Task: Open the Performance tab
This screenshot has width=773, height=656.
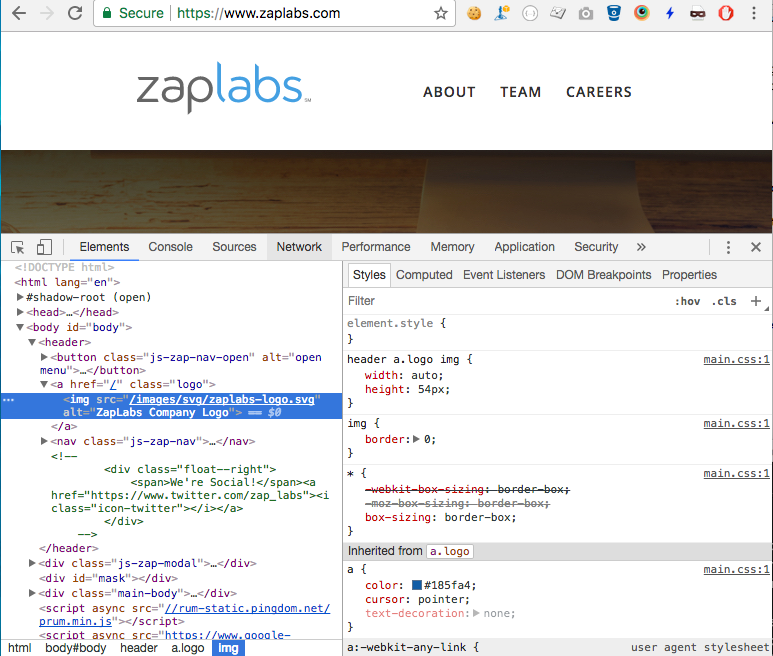Action: [376, 247]
